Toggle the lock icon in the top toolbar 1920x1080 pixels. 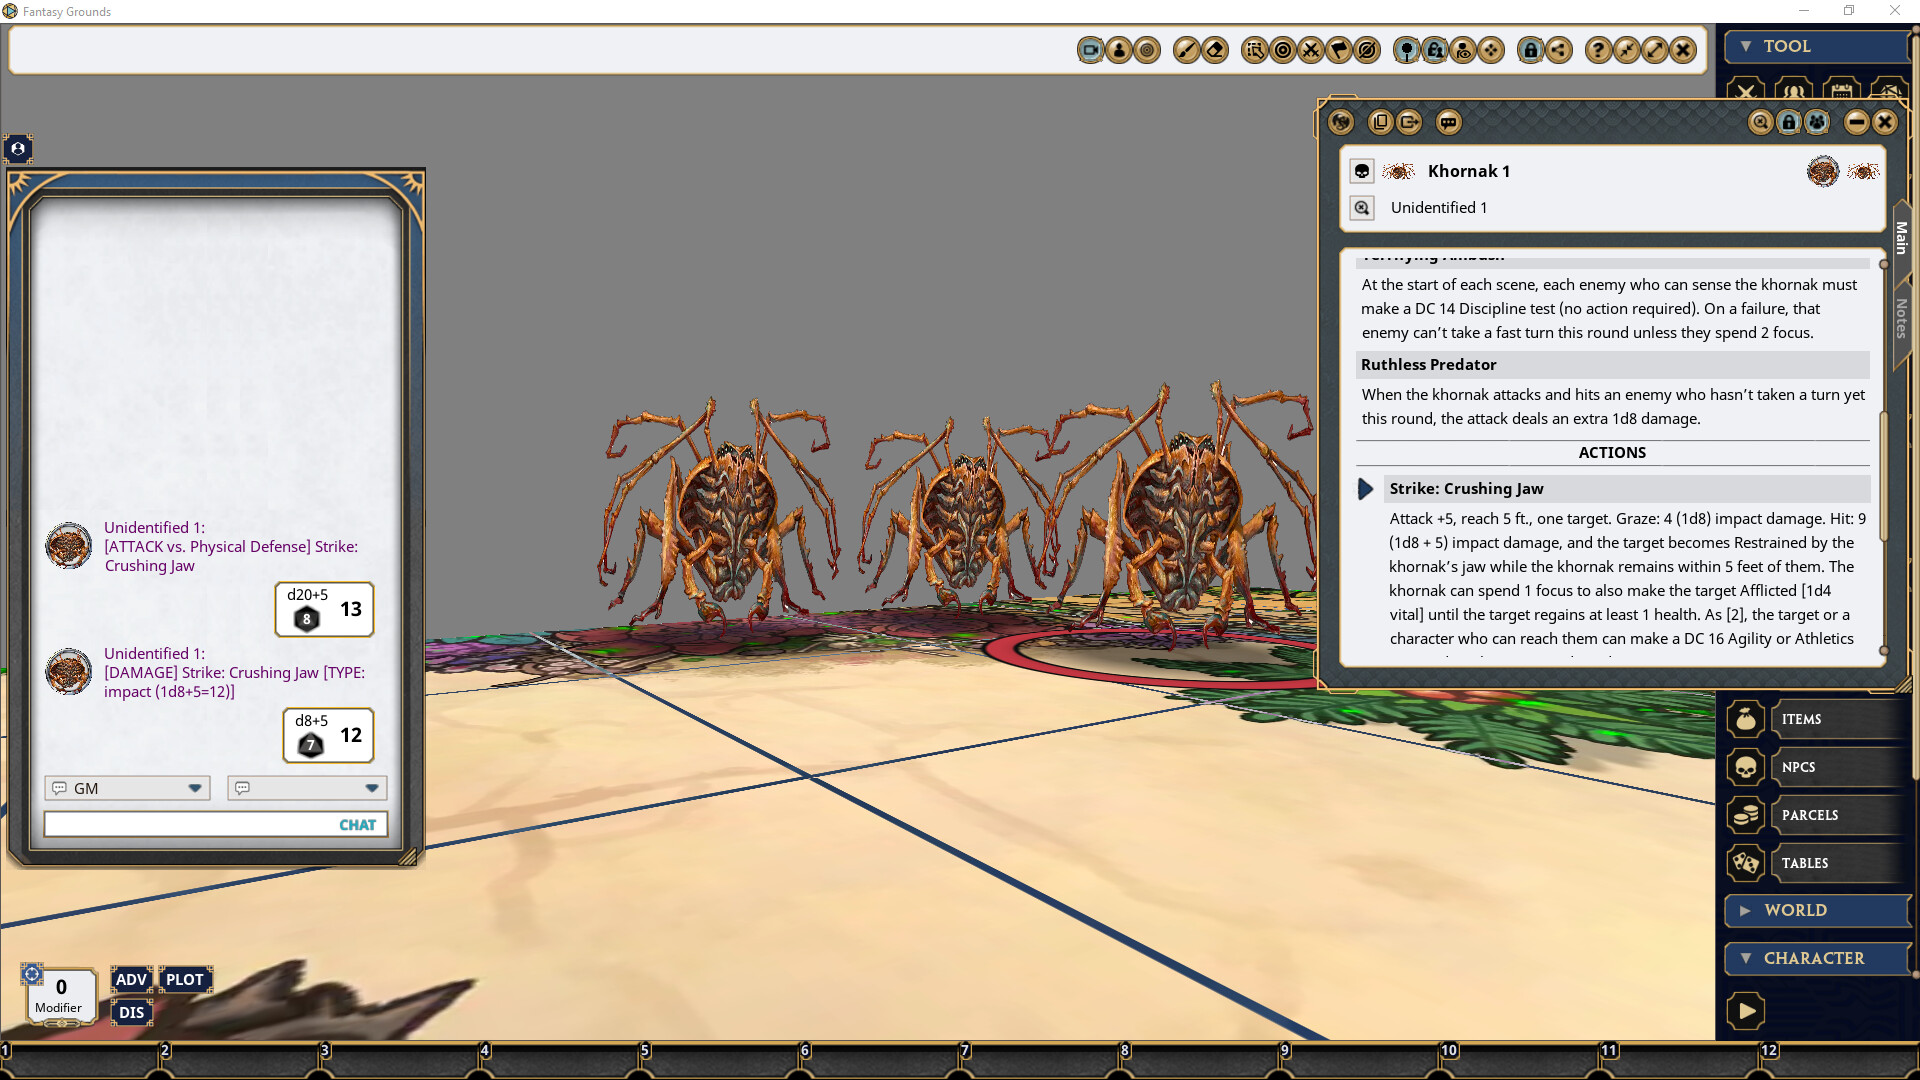1532,50
